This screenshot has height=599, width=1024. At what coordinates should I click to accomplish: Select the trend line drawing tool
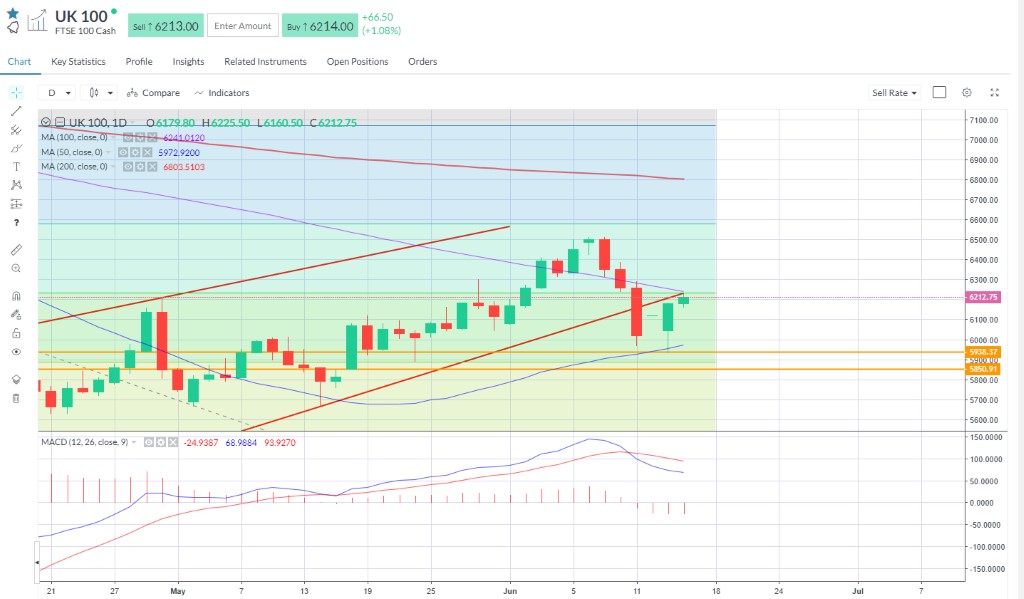coord(16,111)
